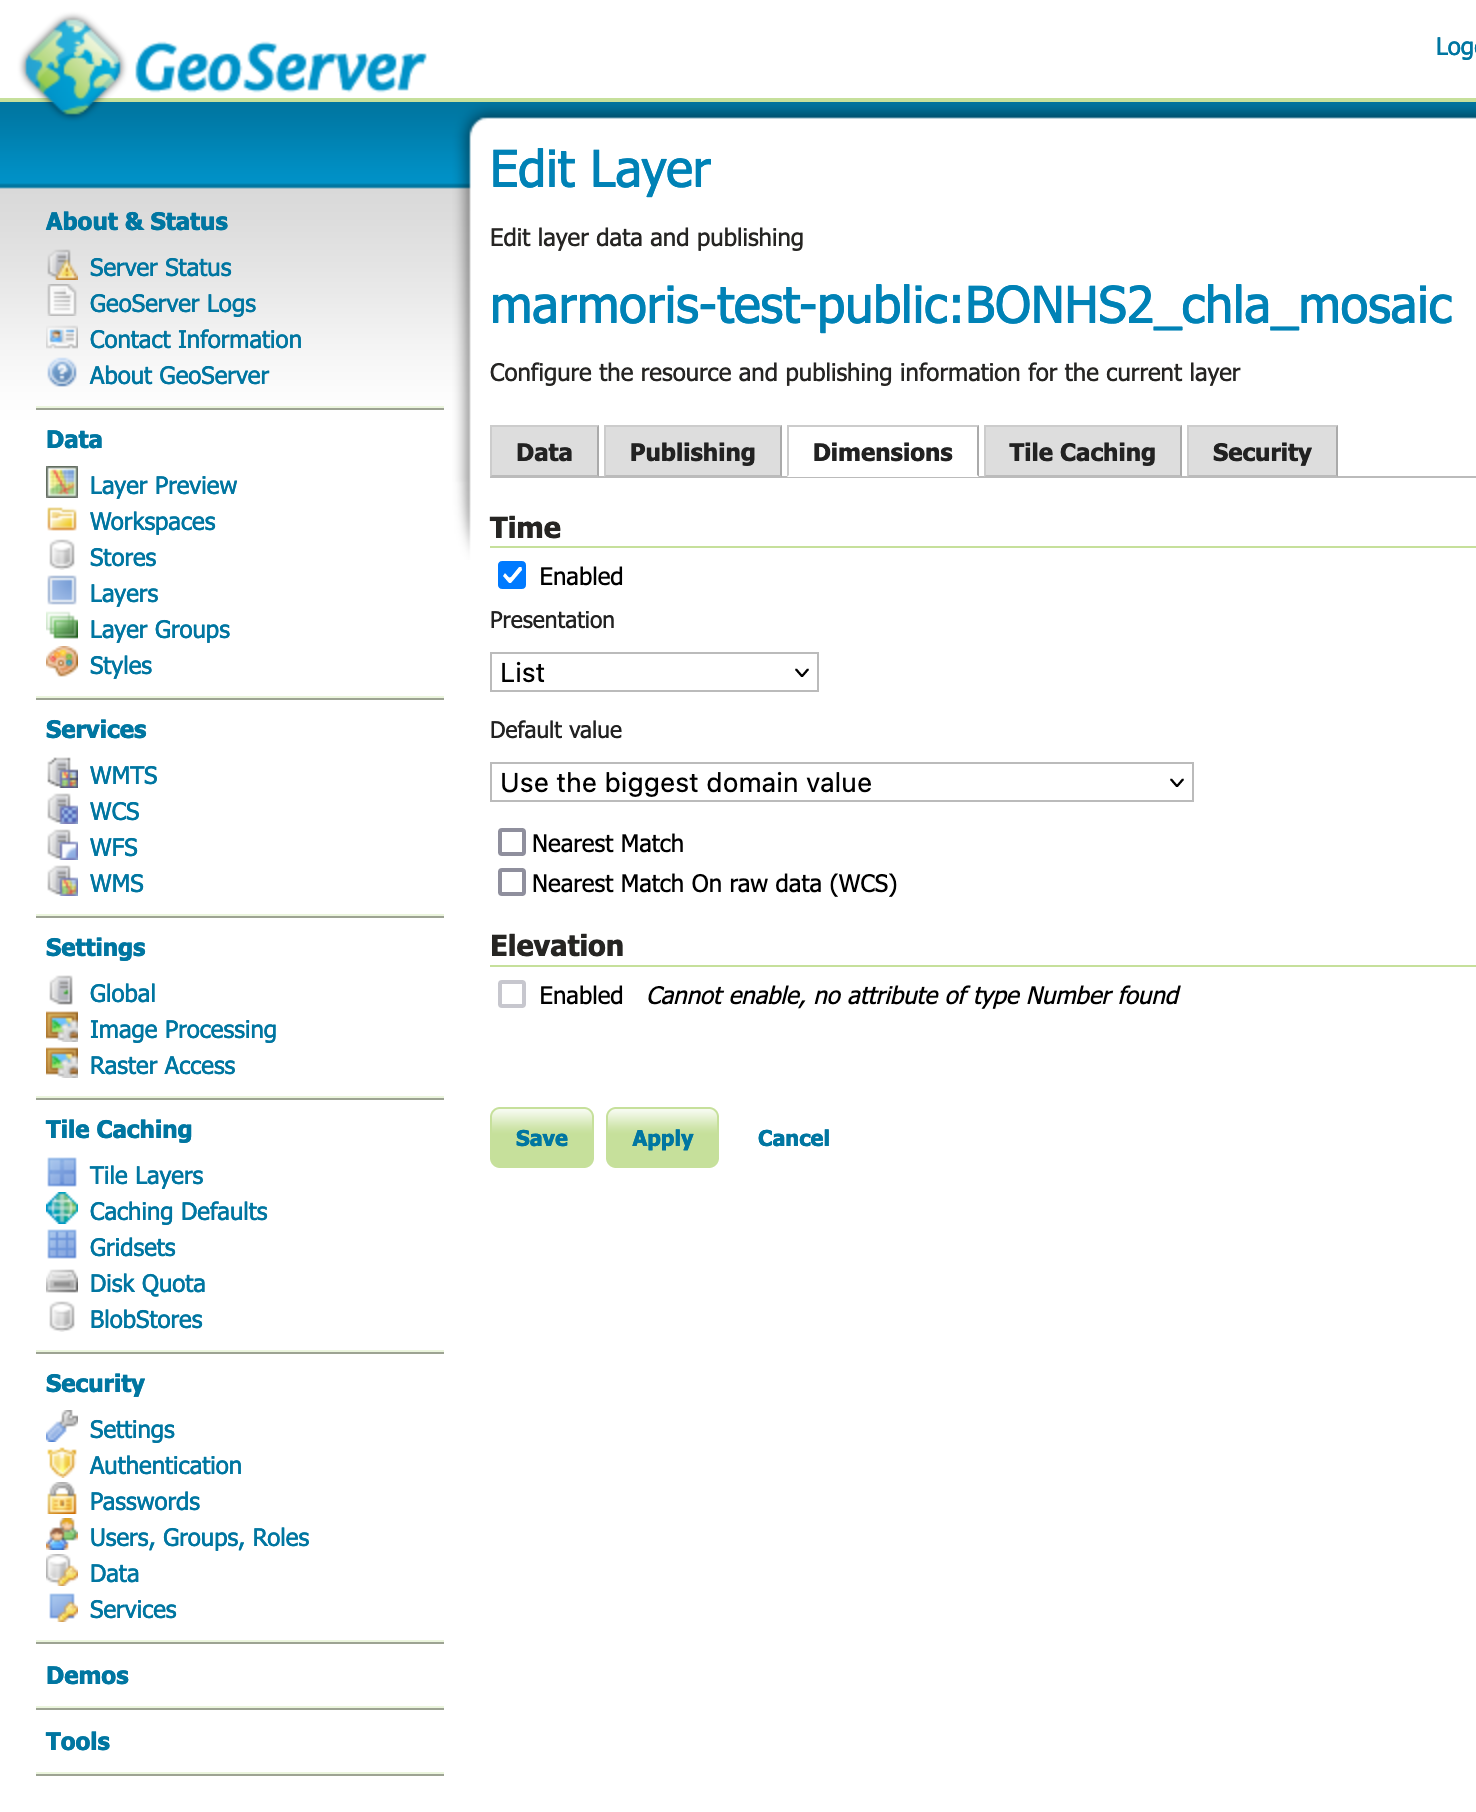Open security Data rules link
This screenshot has height=1812, width=1476.
(114, 1573)
